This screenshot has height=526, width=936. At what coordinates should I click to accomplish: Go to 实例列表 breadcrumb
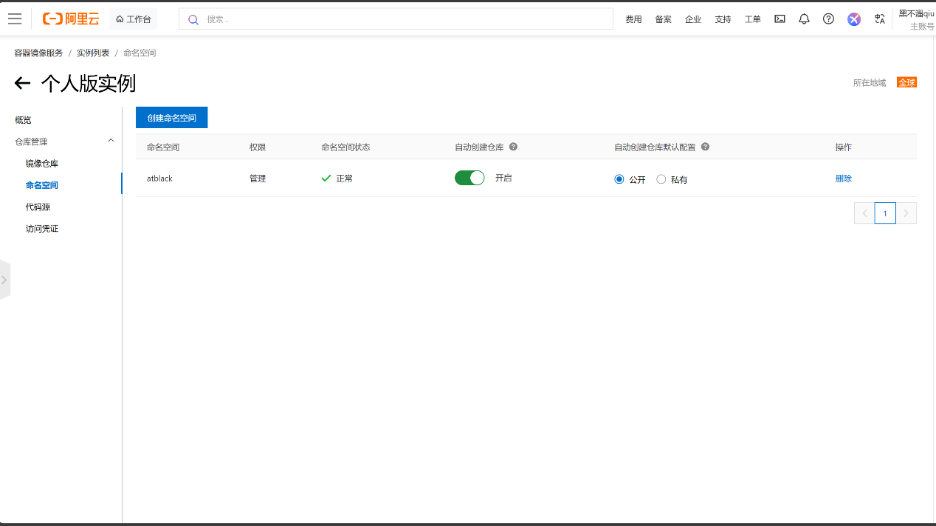tap(93, 53)
